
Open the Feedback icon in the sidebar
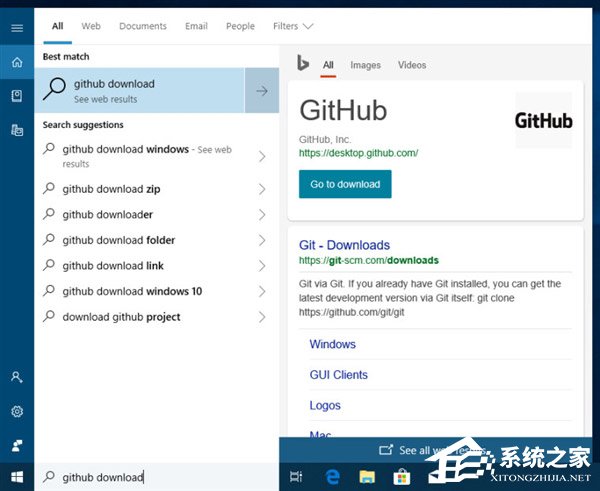point(17,445)
